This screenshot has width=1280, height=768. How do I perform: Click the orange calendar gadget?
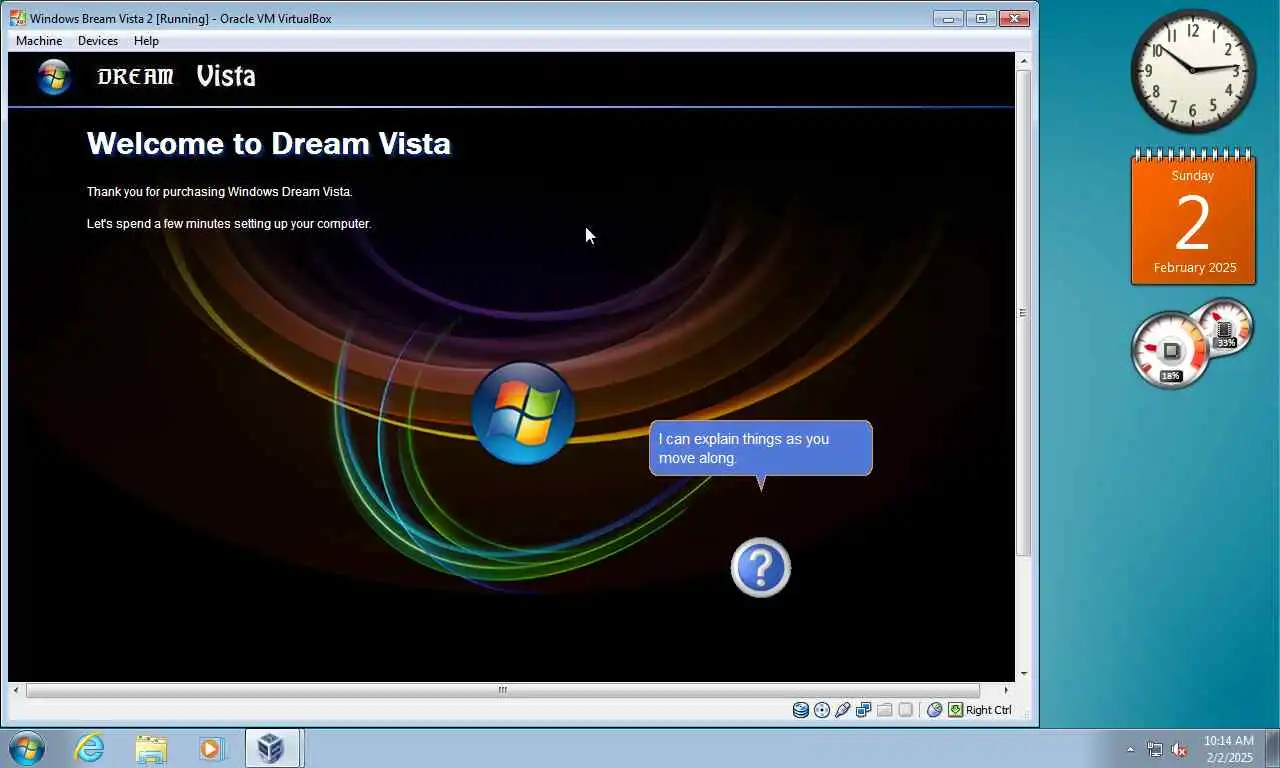pyautogui.click(x=1193, y=217)
